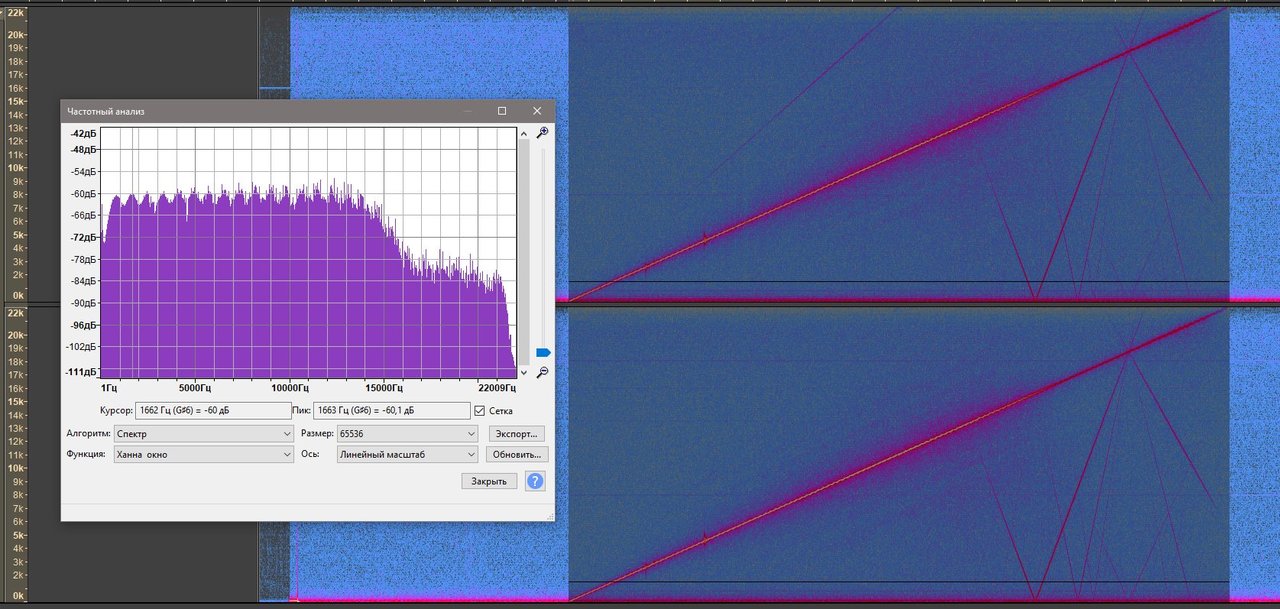Click the zoom-out magnifier icon below the slider
Viewport: 1280px width, 609px height.
(x=543, y=372)
